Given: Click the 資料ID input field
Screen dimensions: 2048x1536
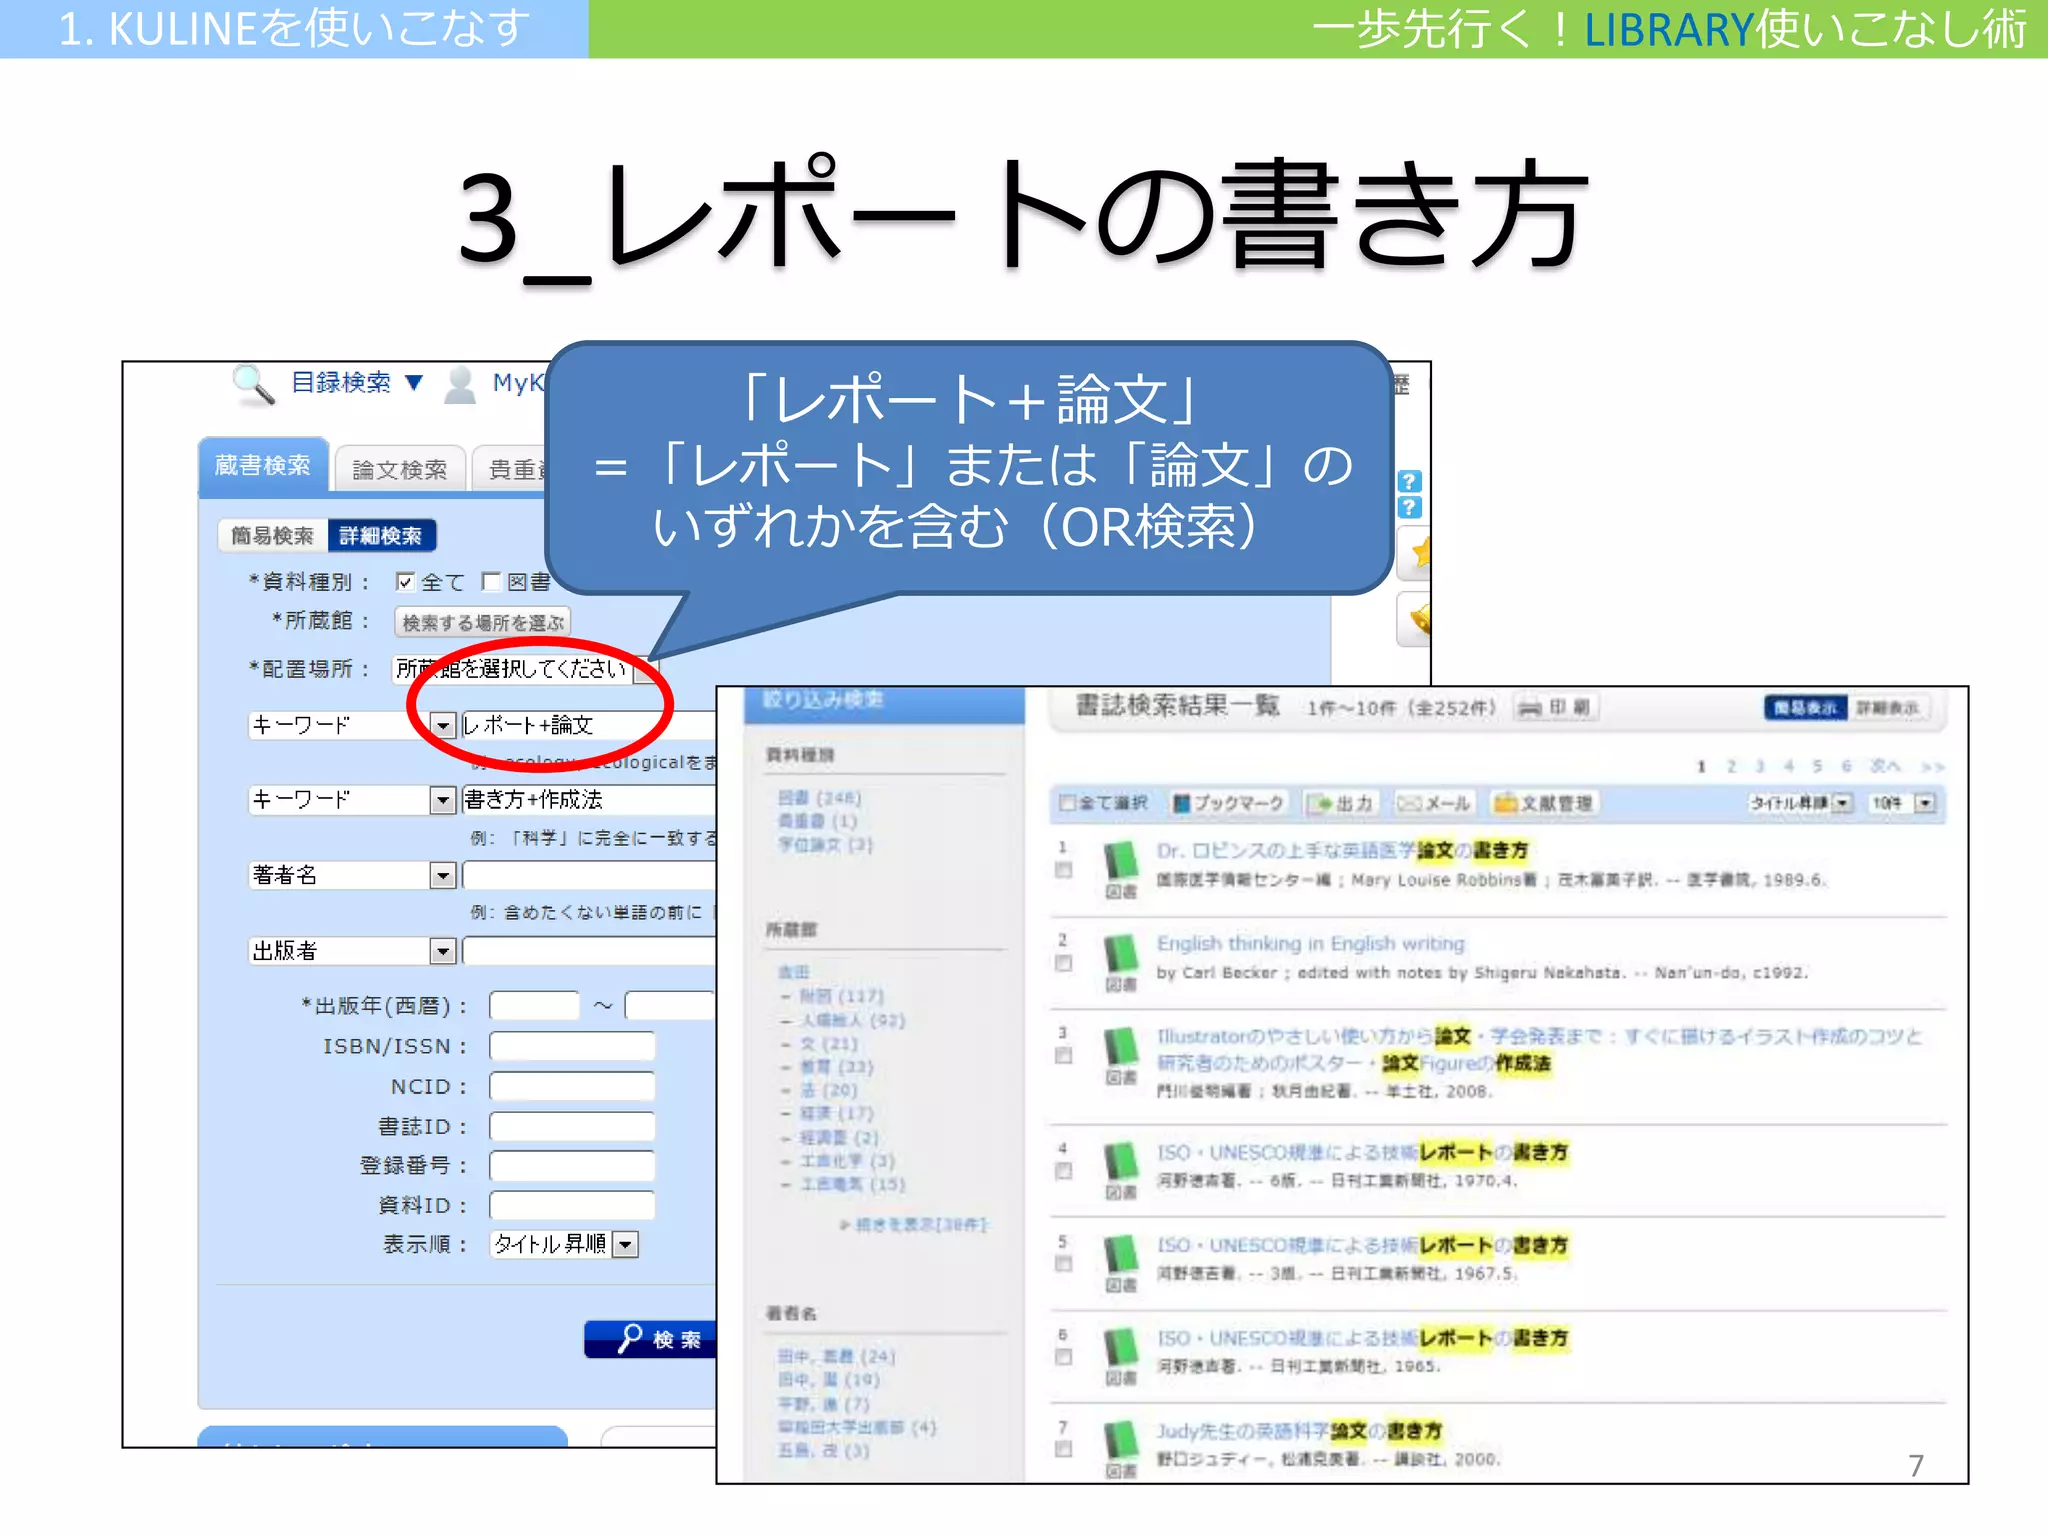Looking at the screenshot, I should (x=572, y=1205).
